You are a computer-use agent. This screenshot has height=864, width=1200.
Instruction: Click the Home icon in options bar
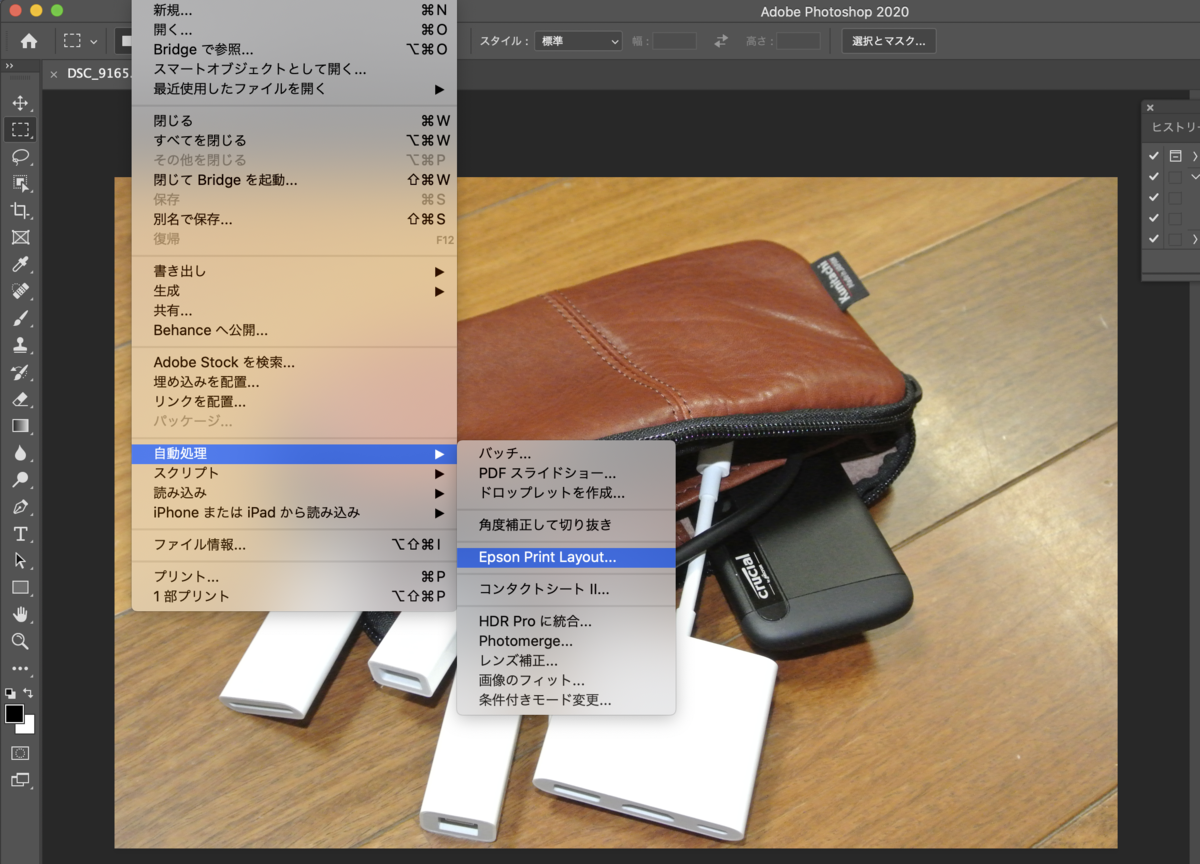click(29, 41)
